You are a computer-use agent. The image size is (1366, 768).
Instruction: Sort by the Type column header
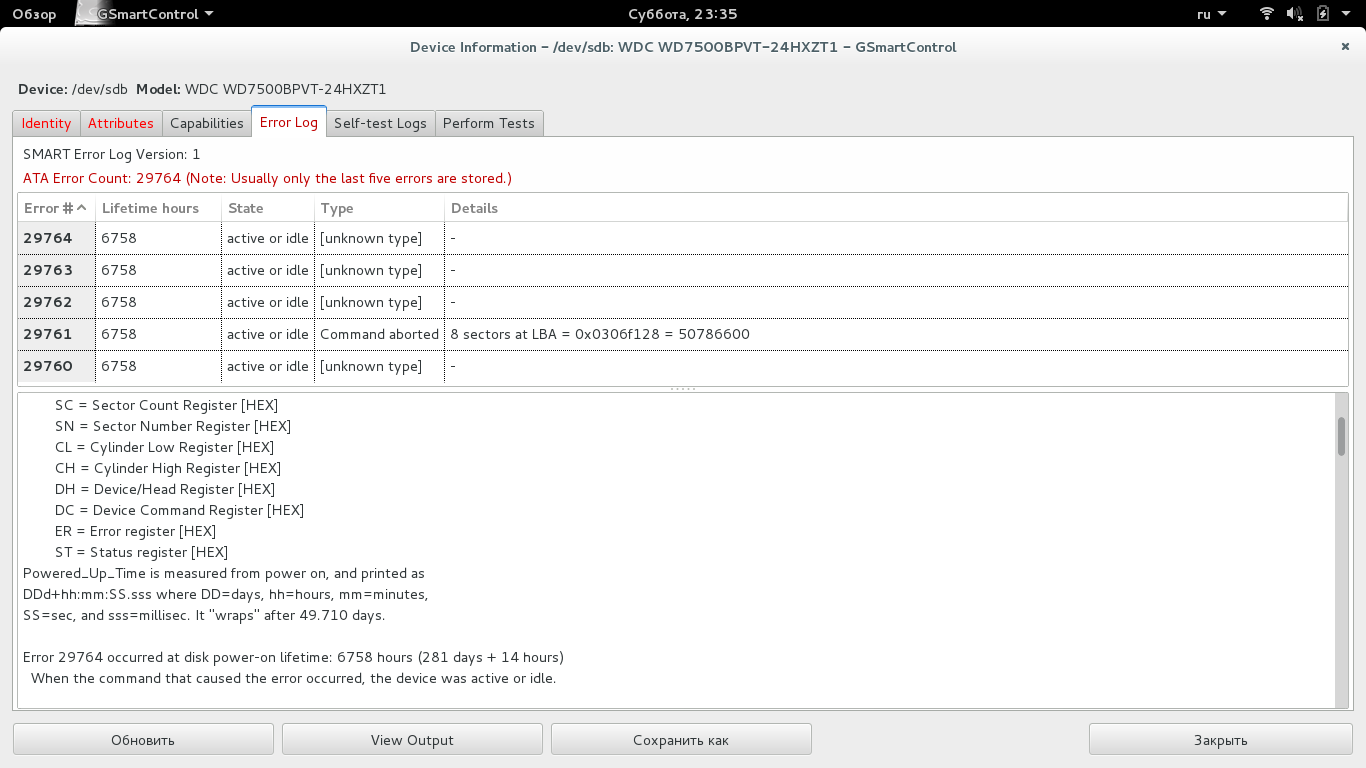(379, 208)
